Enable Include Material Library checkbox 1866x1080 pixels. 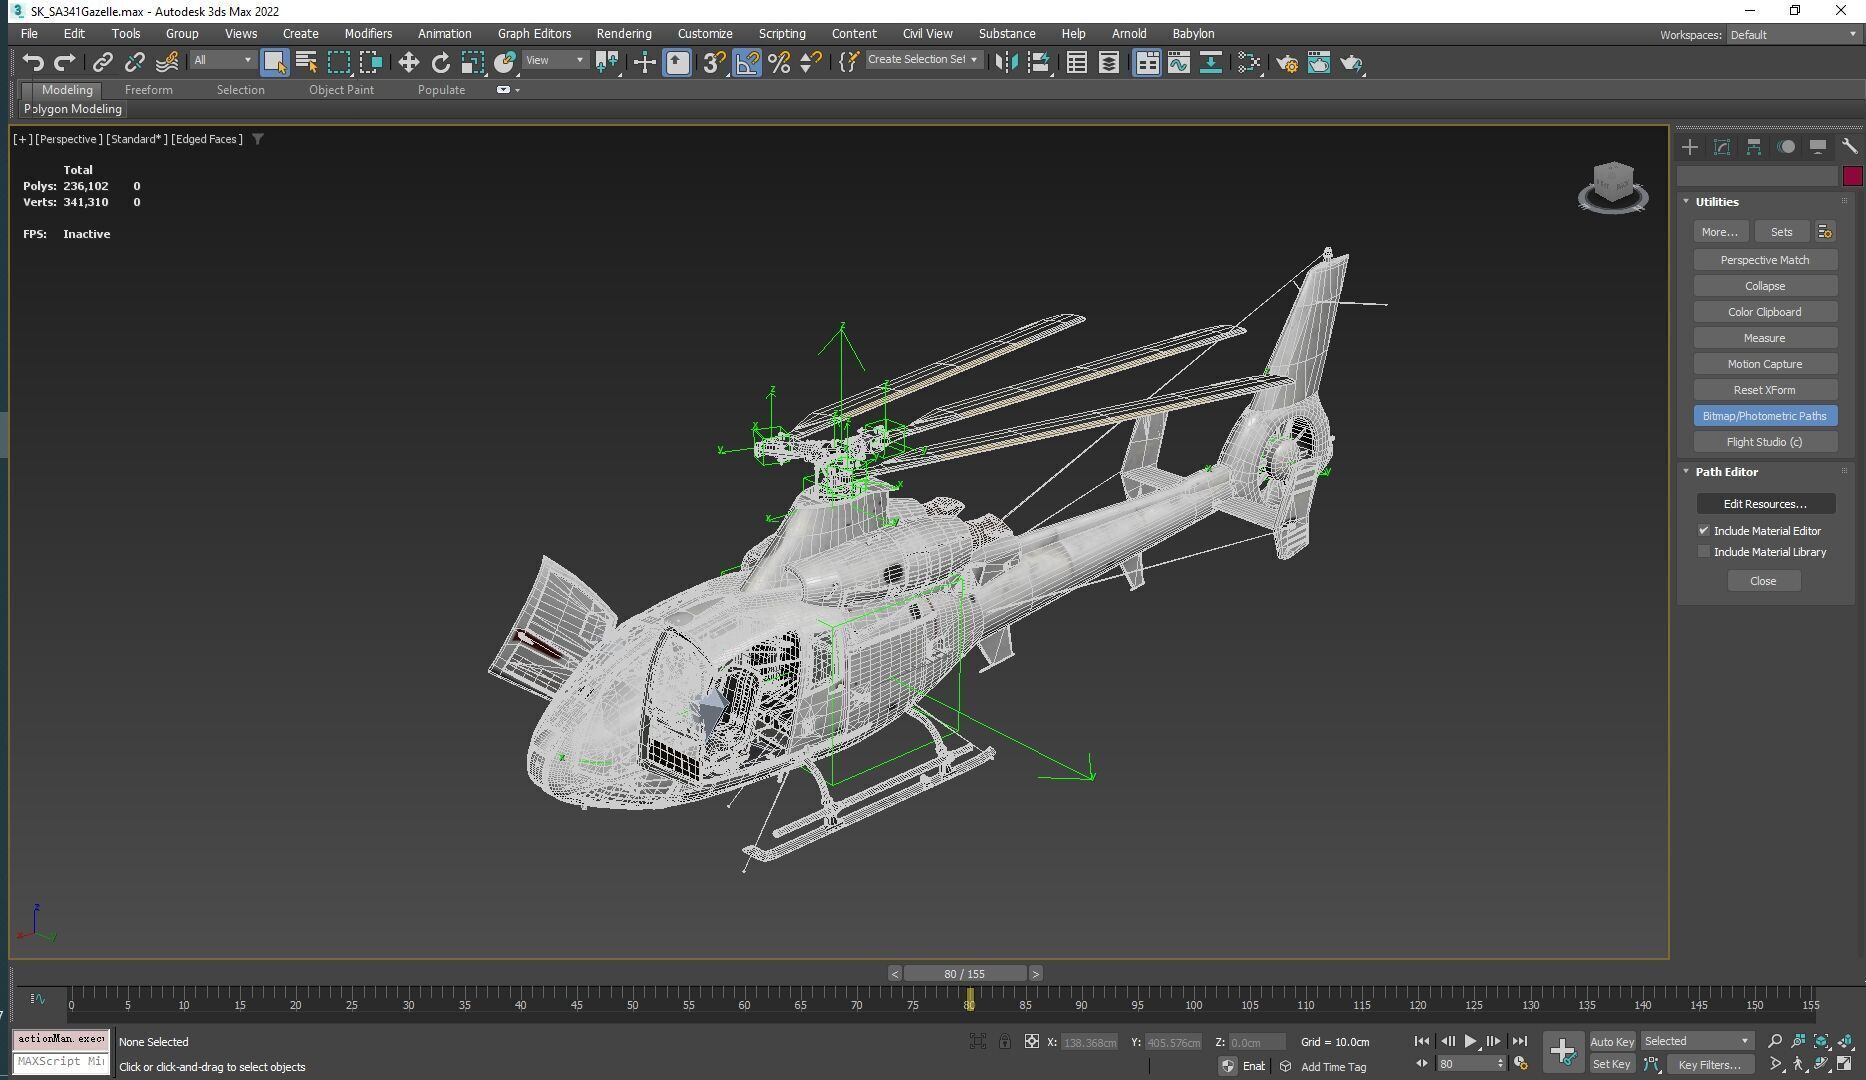(1704, 551)
